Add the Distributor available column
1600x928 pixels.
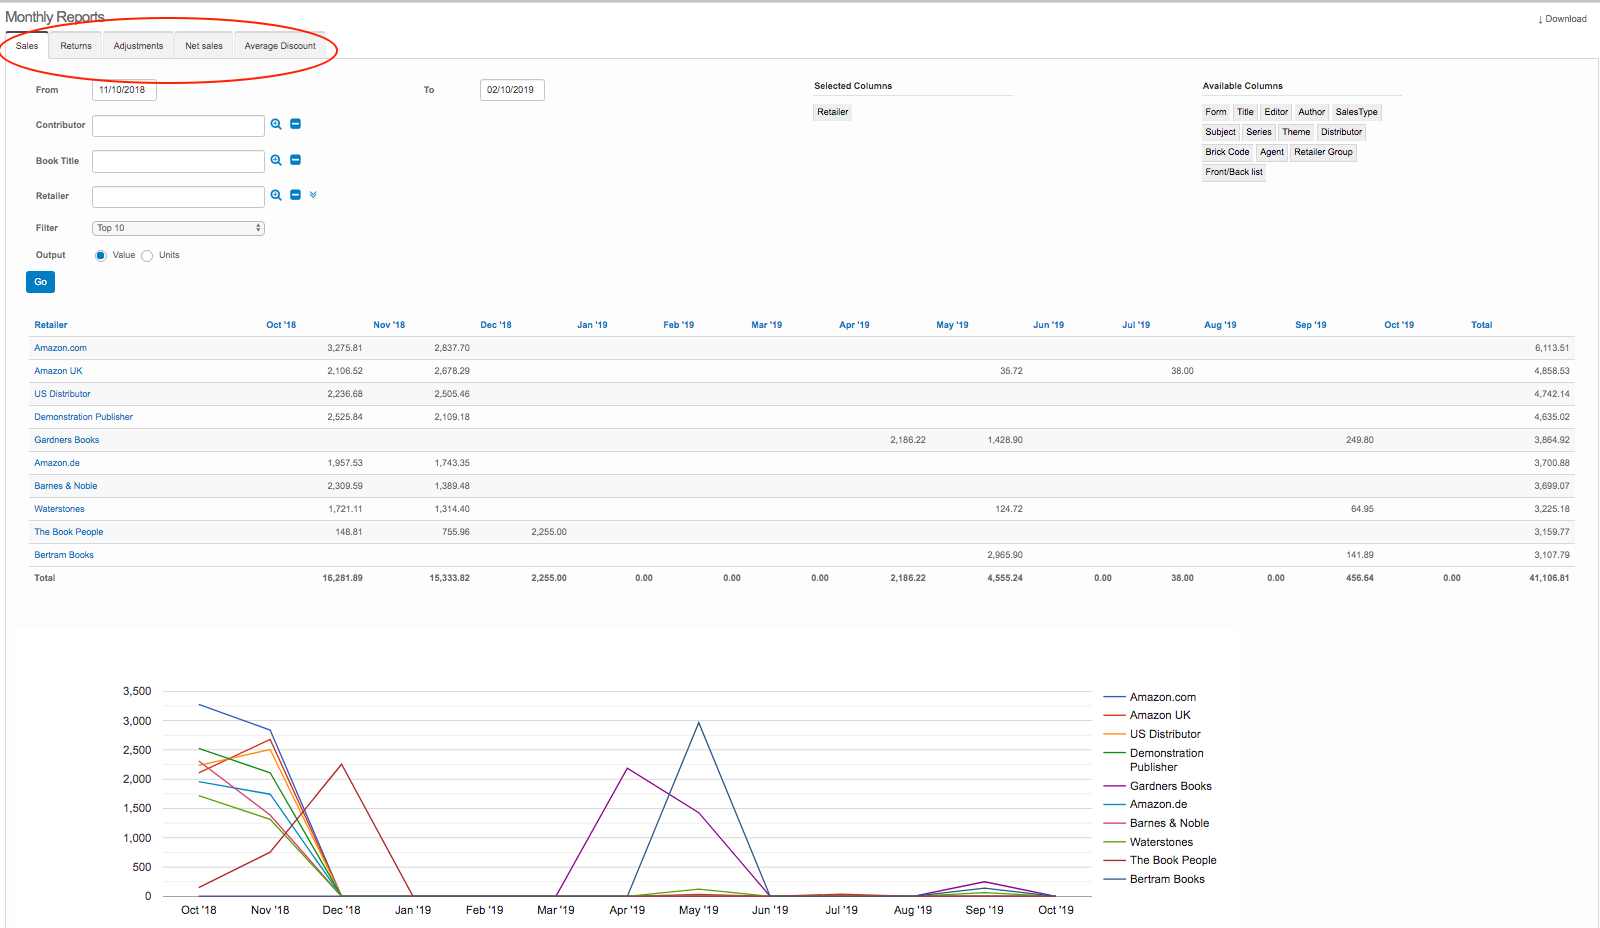pos(1341,132)
